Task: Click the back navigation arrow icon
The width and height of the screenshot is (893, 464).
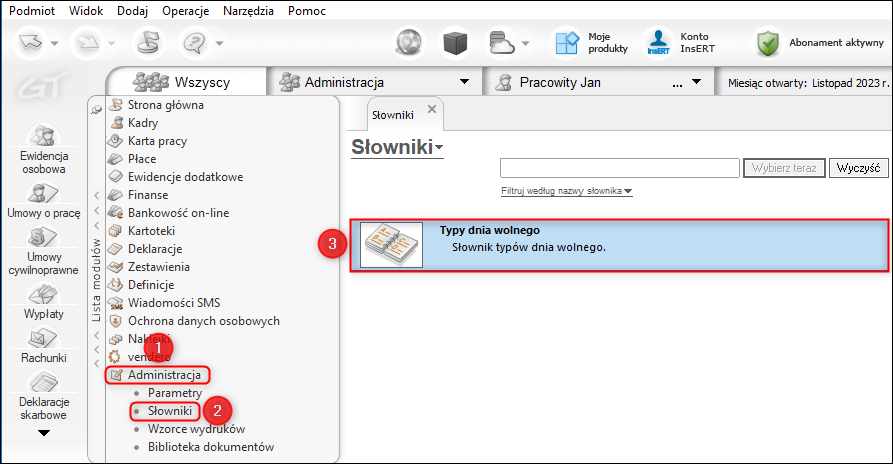Action: 31,43
